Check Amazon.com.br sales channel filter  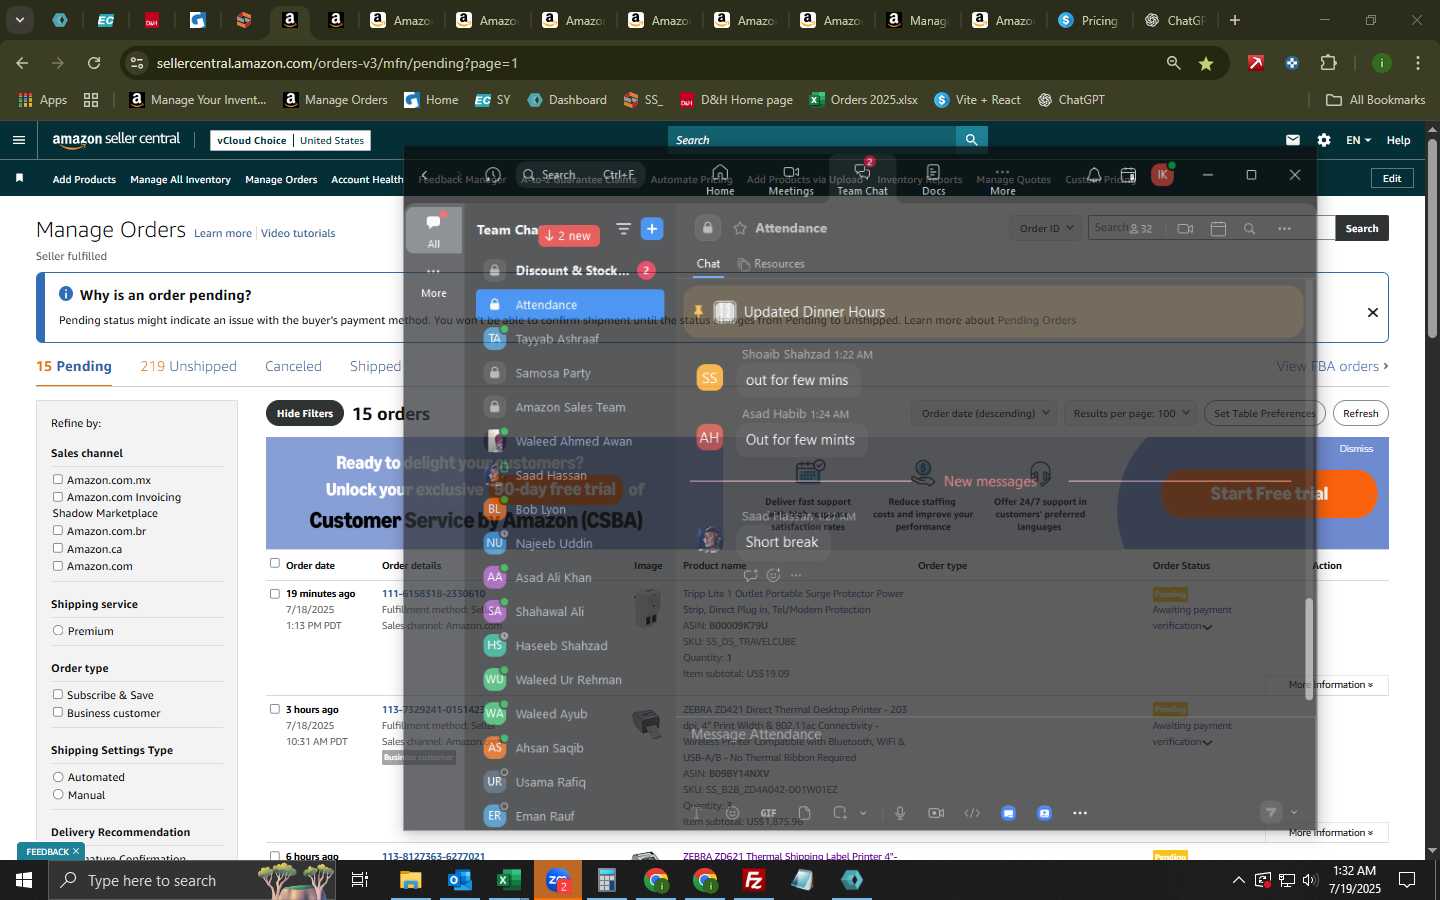58,531
